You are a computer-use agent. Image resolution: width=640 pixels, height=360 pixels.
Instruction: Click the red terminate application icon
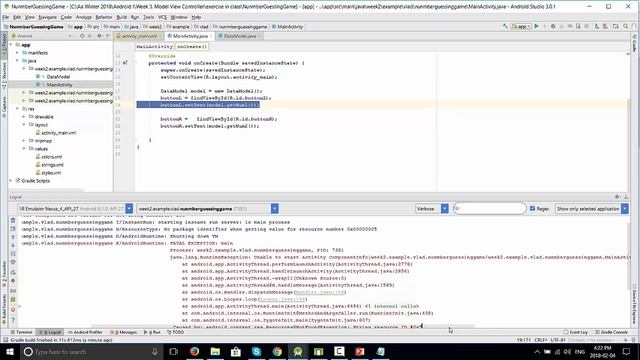(x=13, y=309)
